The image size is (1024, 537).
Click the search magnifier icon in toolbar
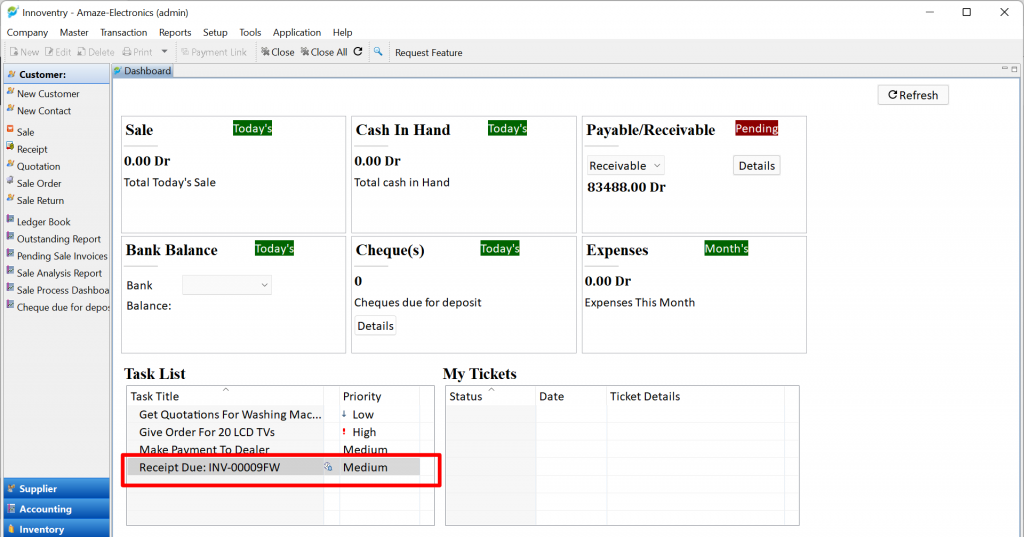378,52
